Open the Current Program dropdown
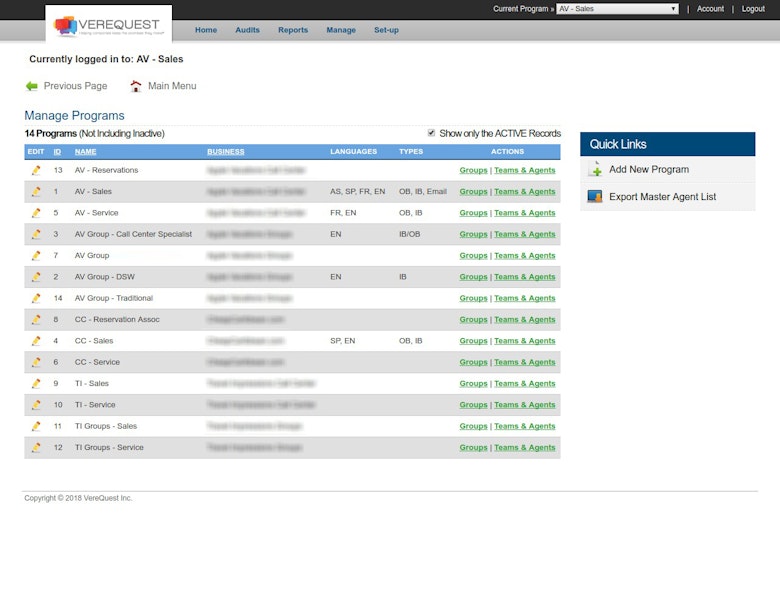 tap(617, 9)
